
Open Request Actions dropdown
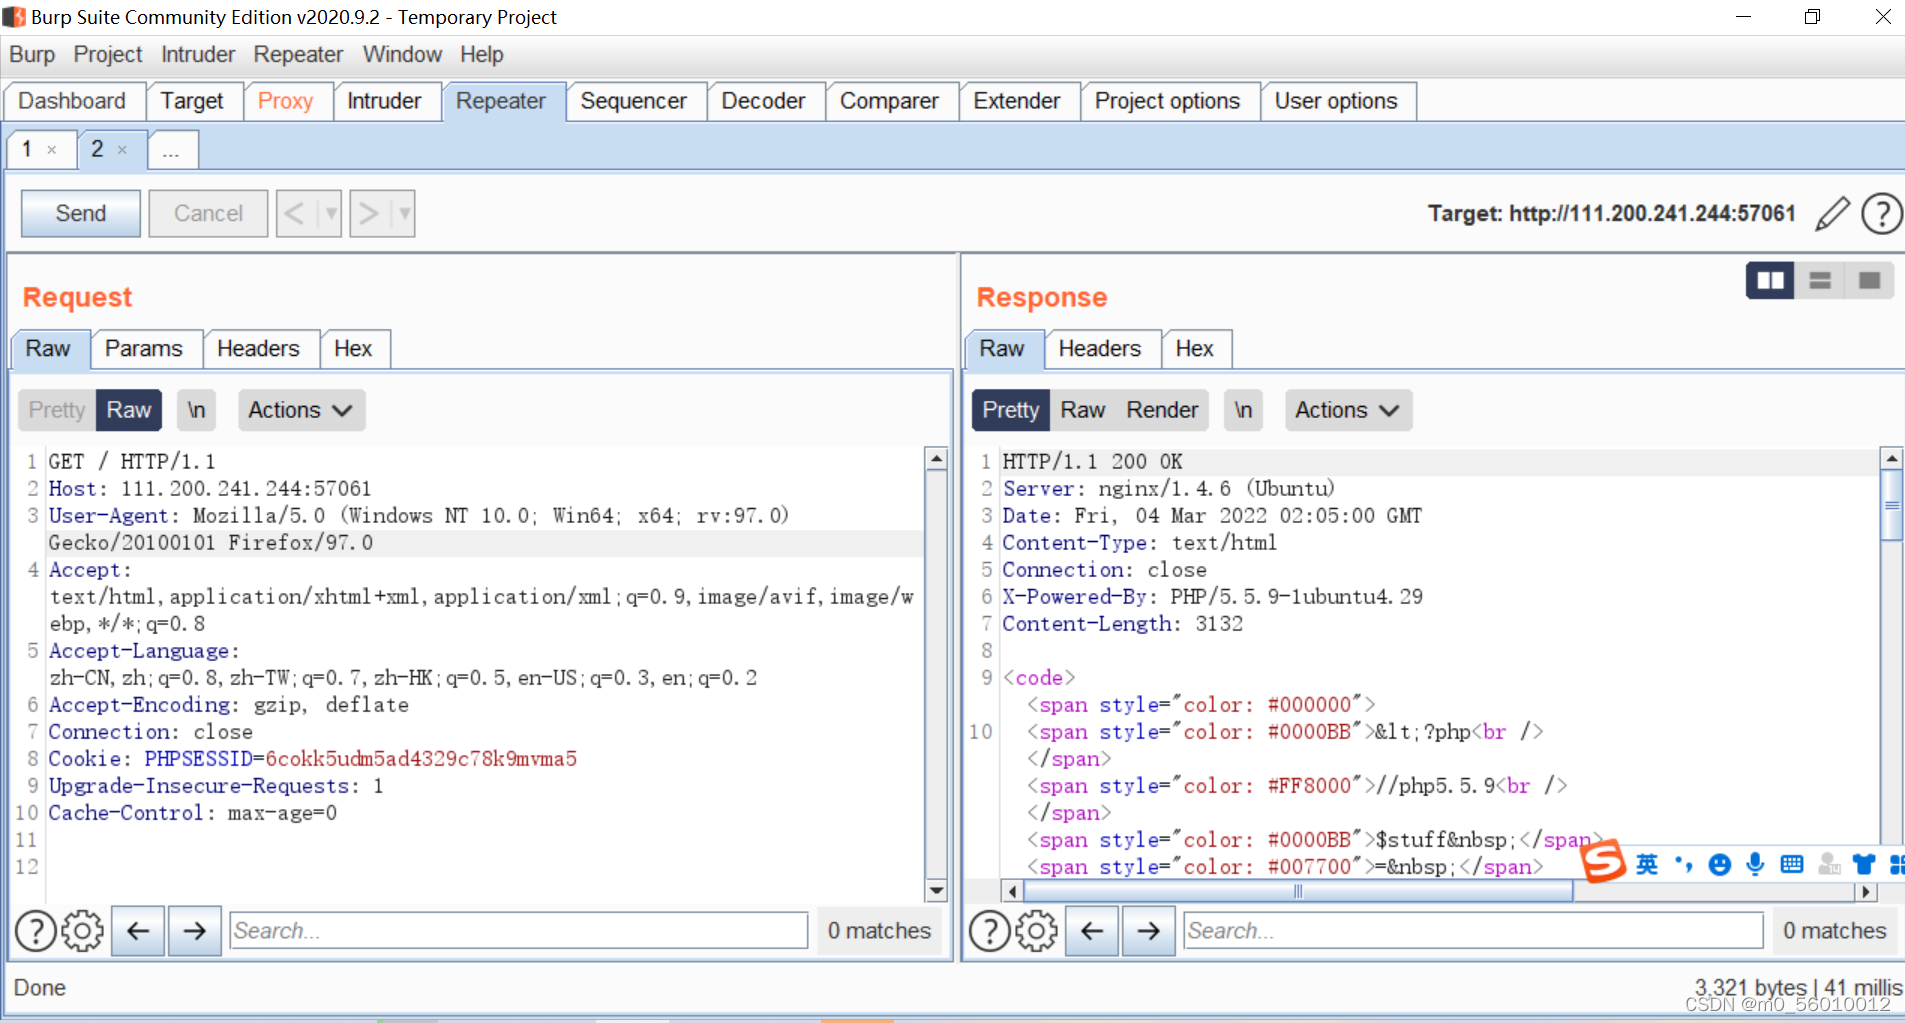click(301, 410)
